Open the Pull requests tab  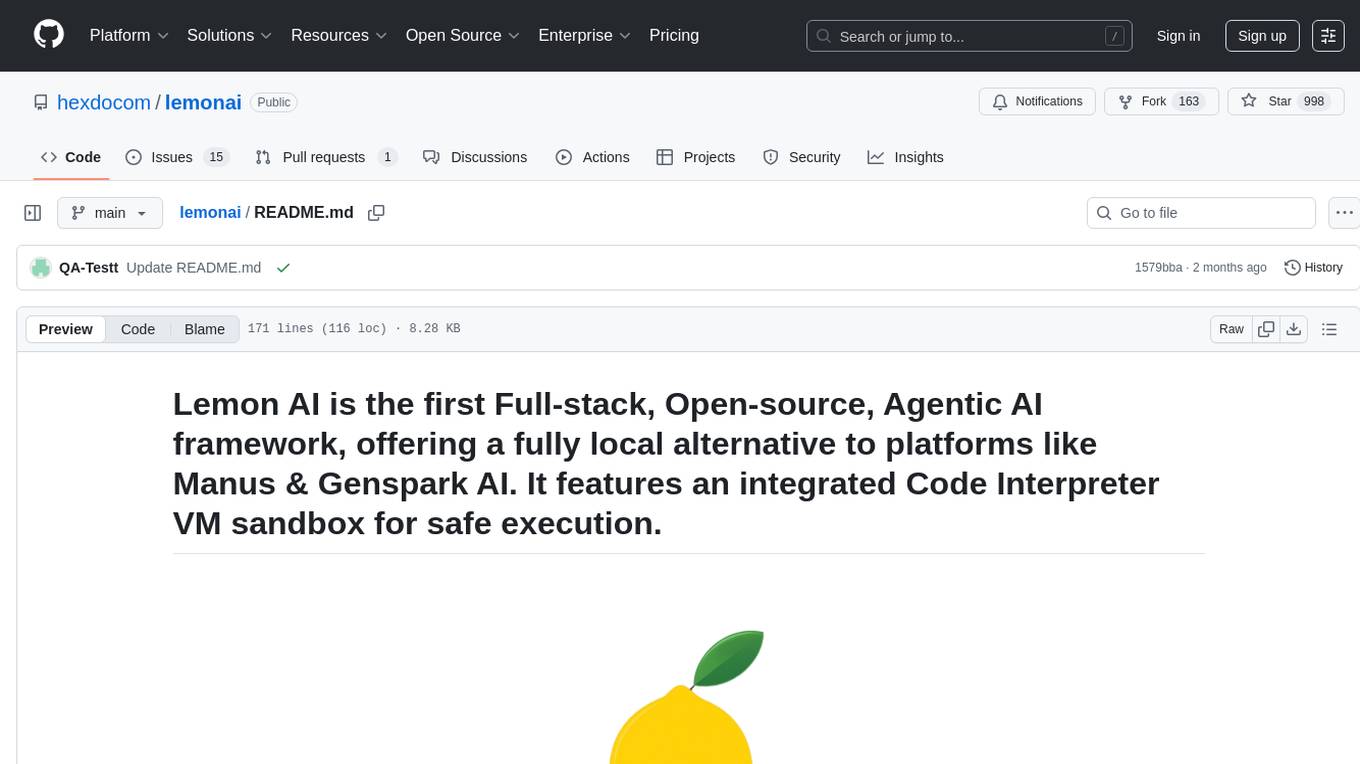click(x=326, y=157)
